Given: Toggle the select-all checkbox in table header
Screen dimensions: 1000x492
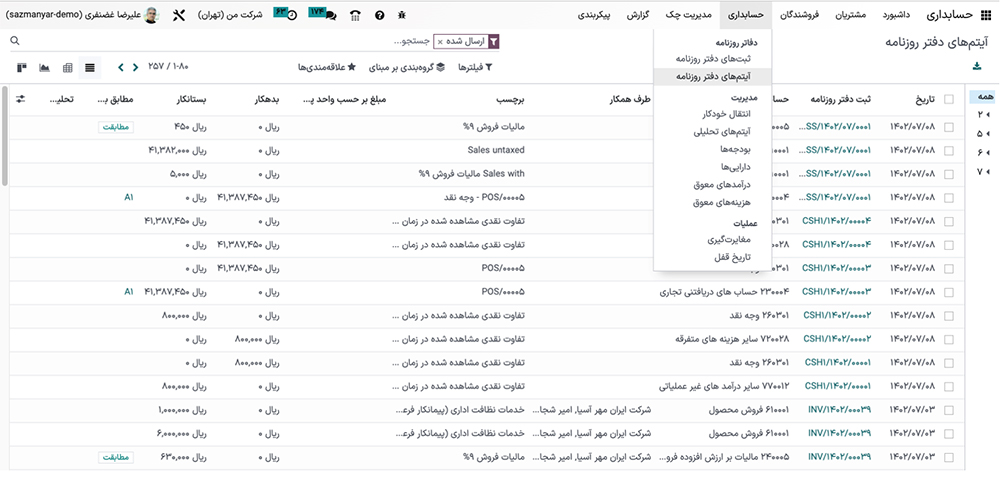Looking at the screenshot, I should (x=948, y=100).
